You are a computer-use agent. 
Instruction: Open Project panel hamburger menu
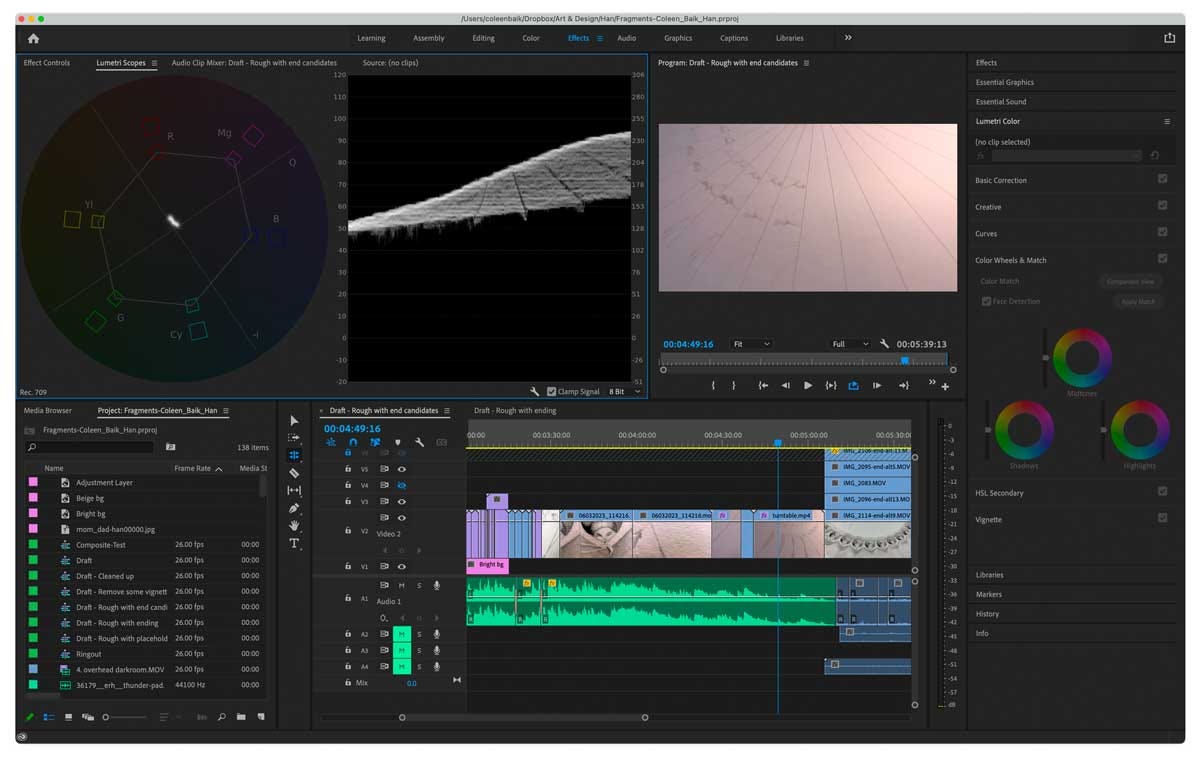[x=226, y=411]
